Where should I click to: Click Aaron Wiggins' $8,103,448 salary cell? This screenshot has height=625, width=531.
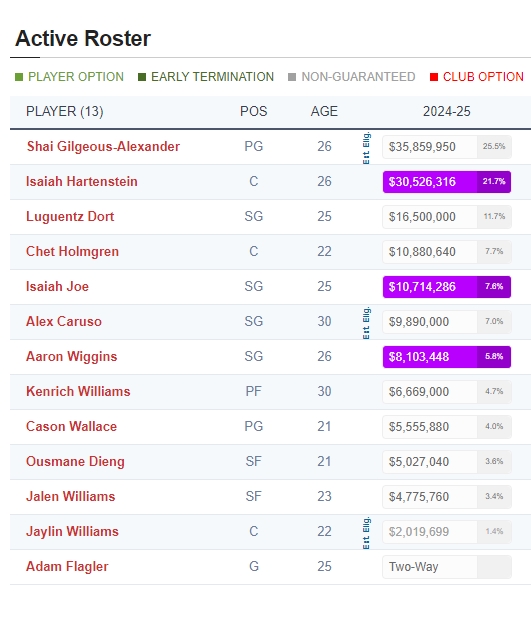pos(447,357)
